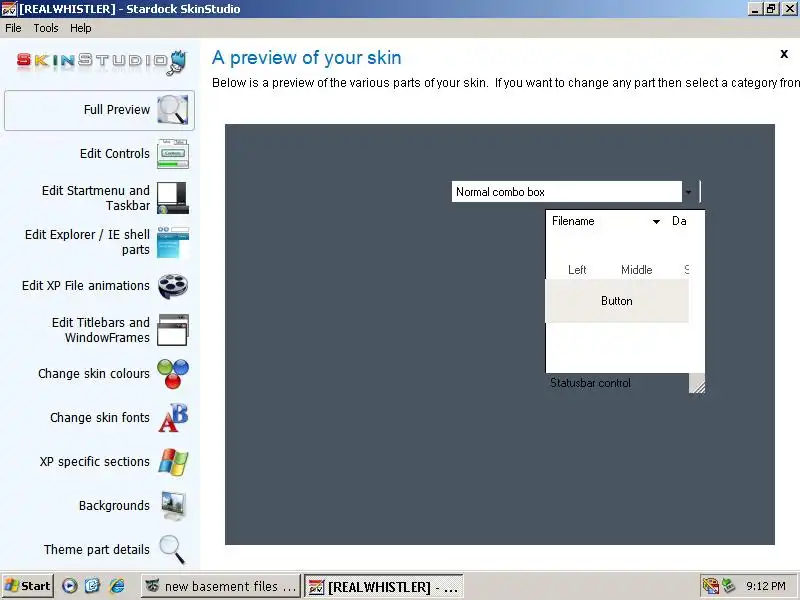800x600 pixels.
Task: Click the Explorer / IE shell parts icon
Action: pyautogui.click(x=172, y=242)
